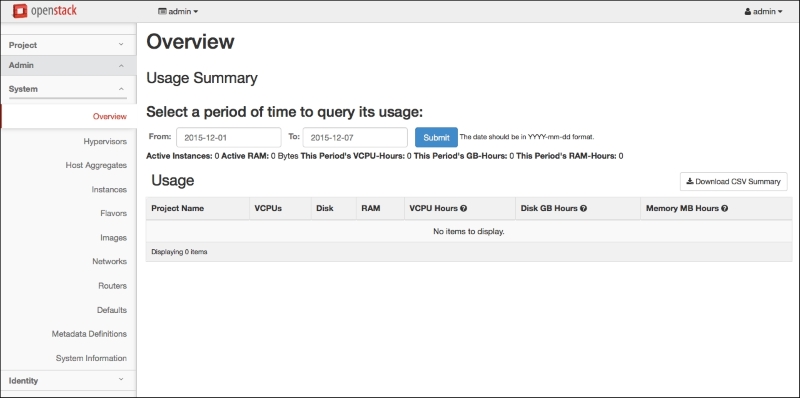Open the Hypervisors page
The height and width of the screenshot is (398, 800).
(x=105, y=141)
